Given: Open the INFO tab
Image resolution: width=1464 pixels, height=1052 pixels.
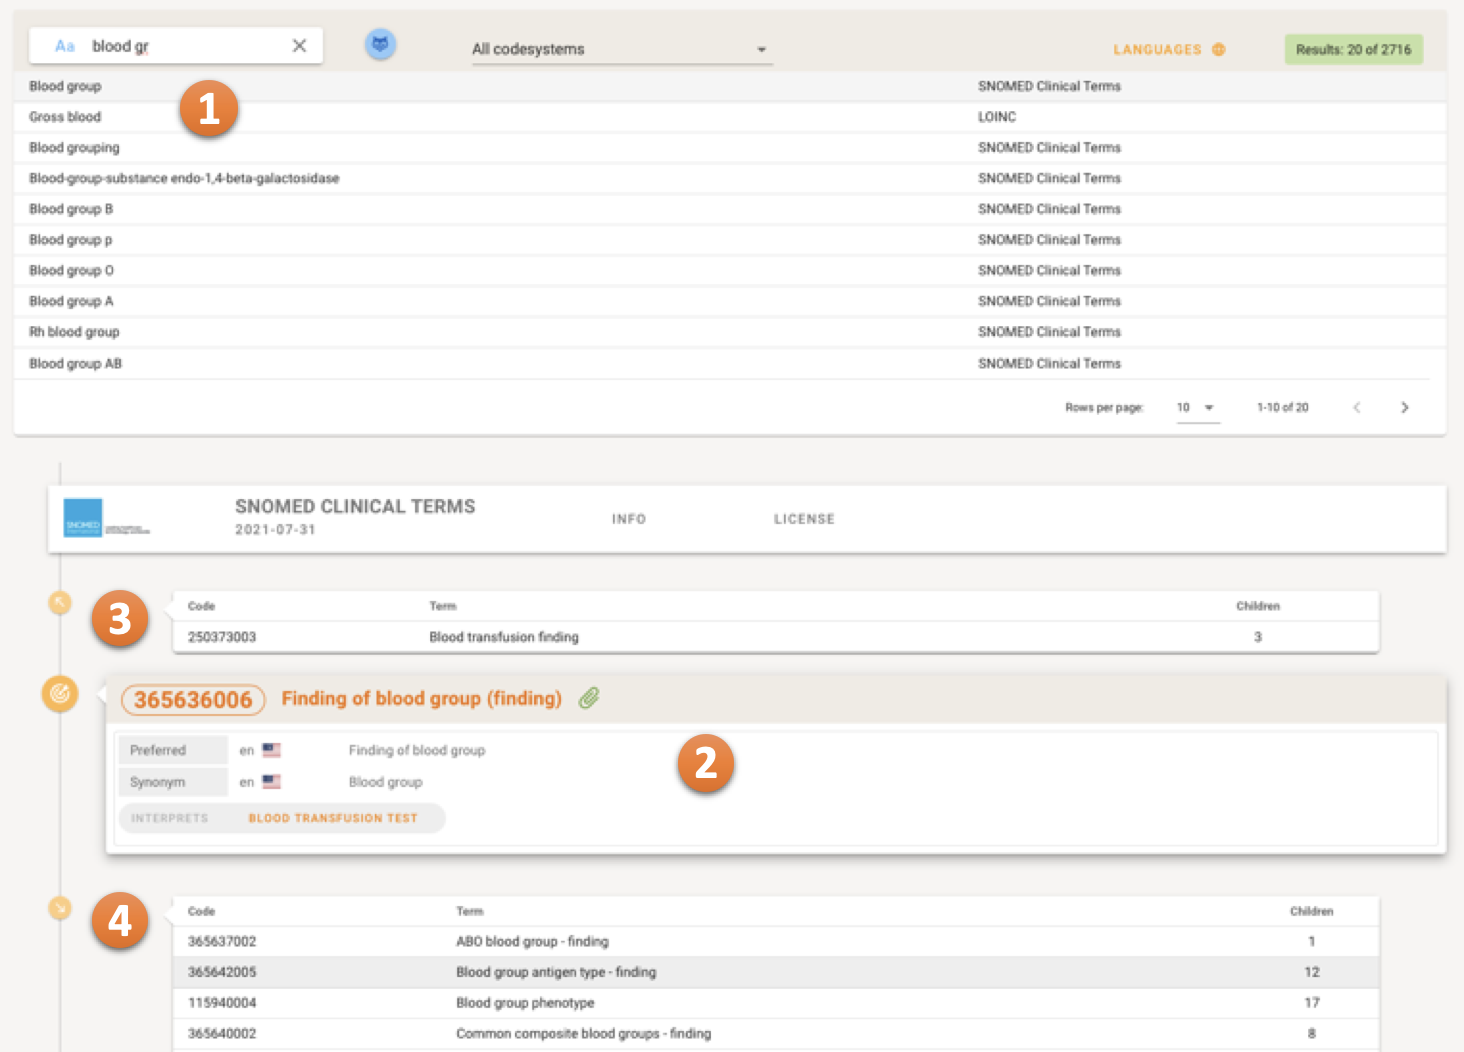Looking at the screenshot, I should point(629,519).
